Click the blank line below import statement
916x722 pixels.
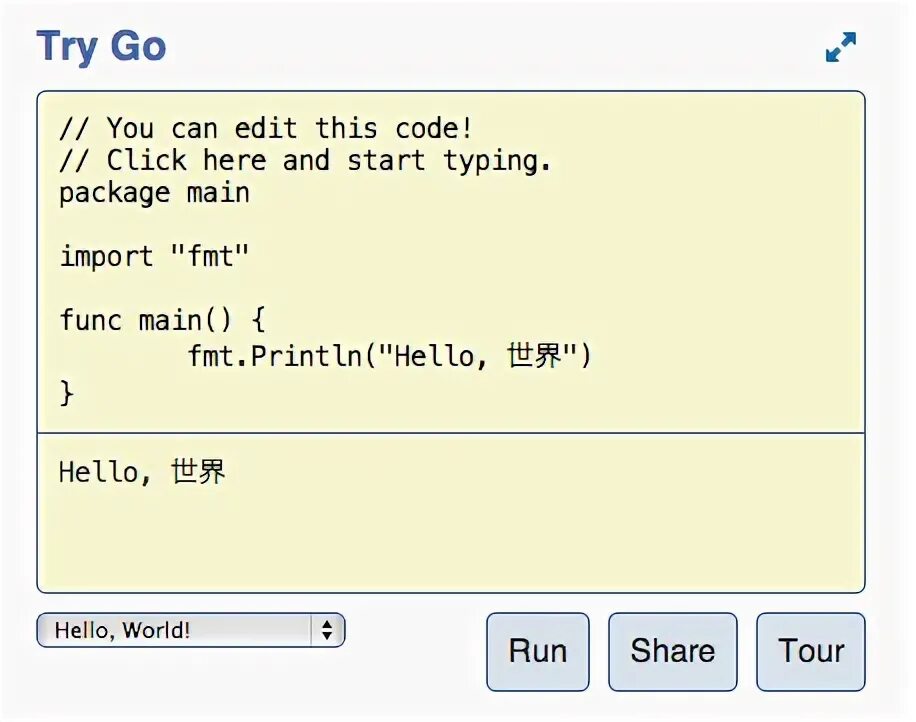(451, 289)
